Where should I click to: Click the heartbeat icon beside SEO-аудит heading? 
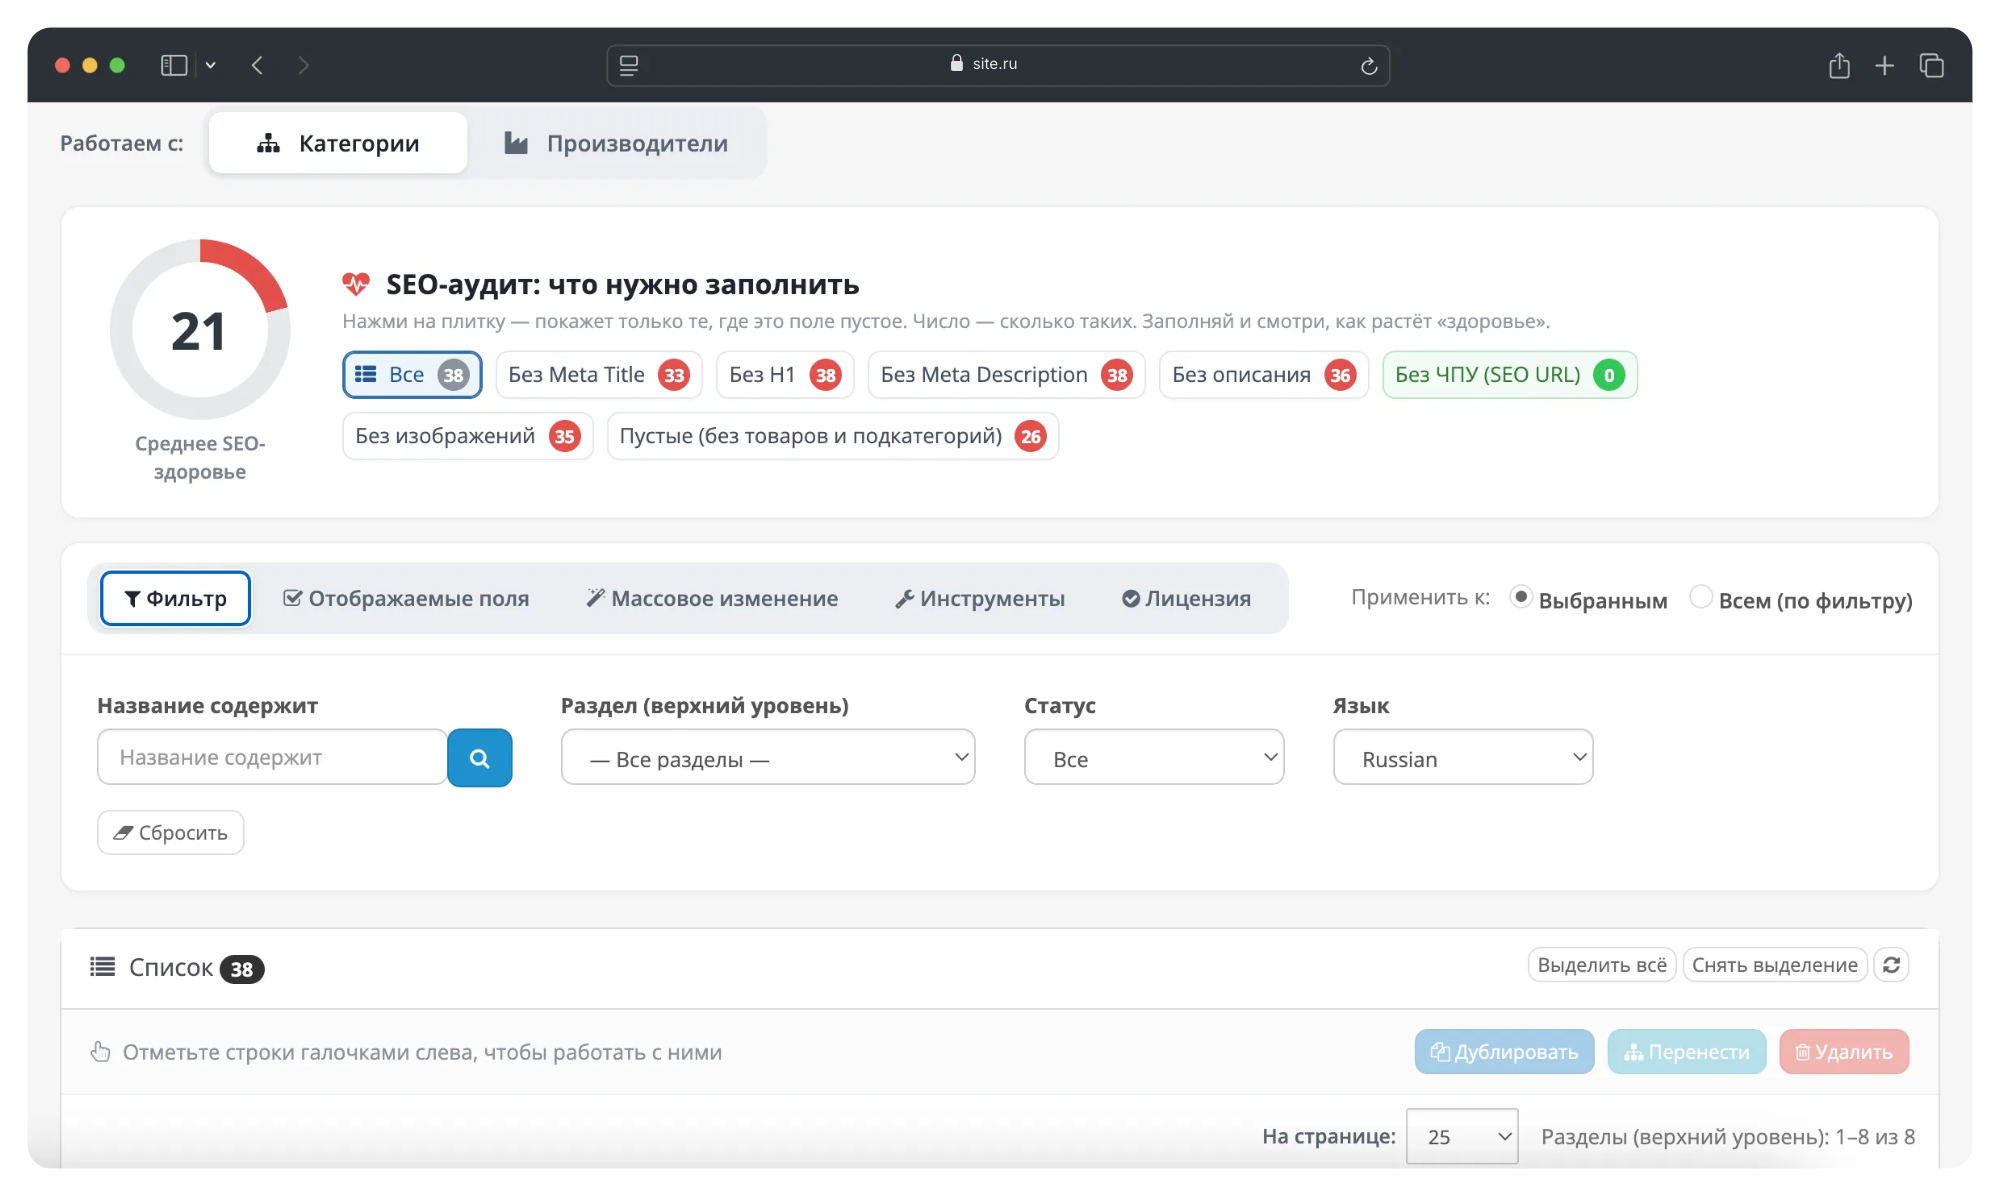tap(356, 285)
